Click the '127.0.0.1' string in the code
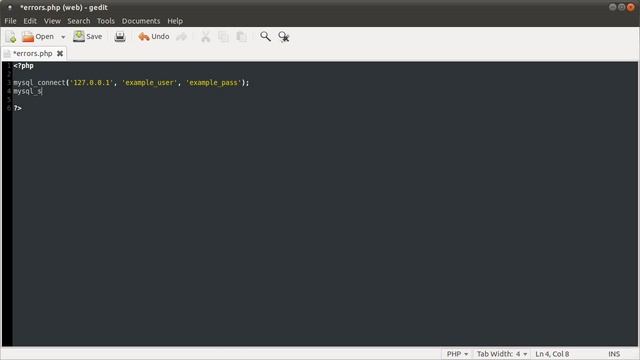The height and width of the screenshot is (360, 640). click(91, 82)
